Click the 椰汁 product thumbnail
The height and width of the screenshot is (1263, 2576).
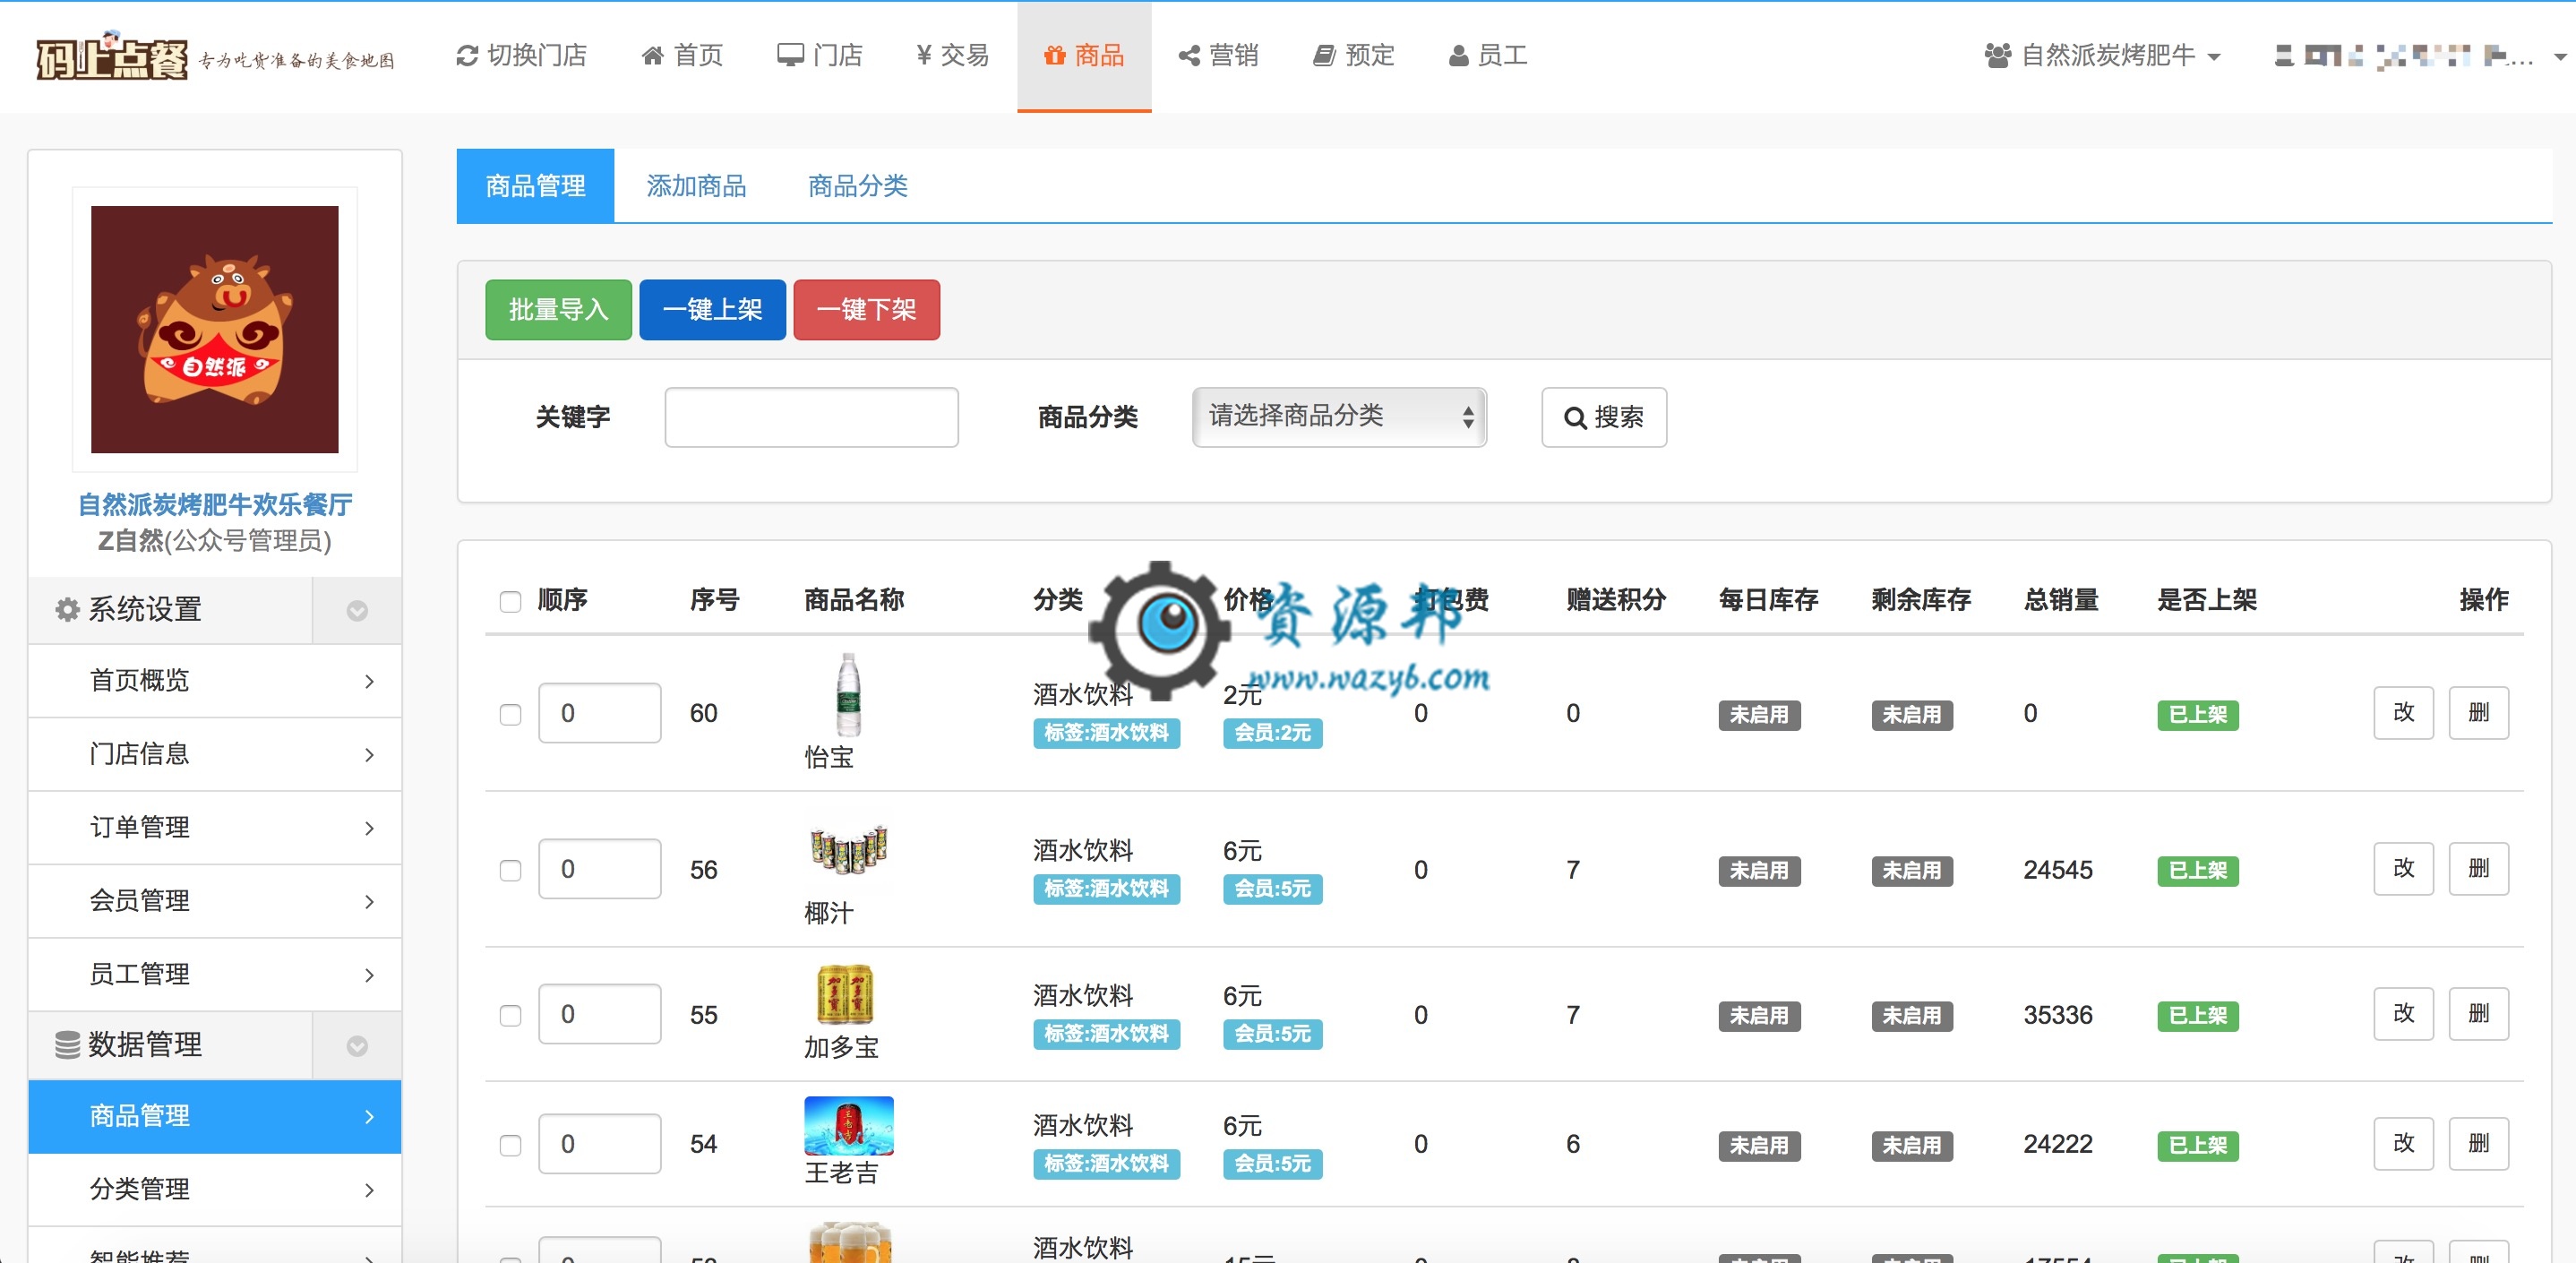(848, 849)
